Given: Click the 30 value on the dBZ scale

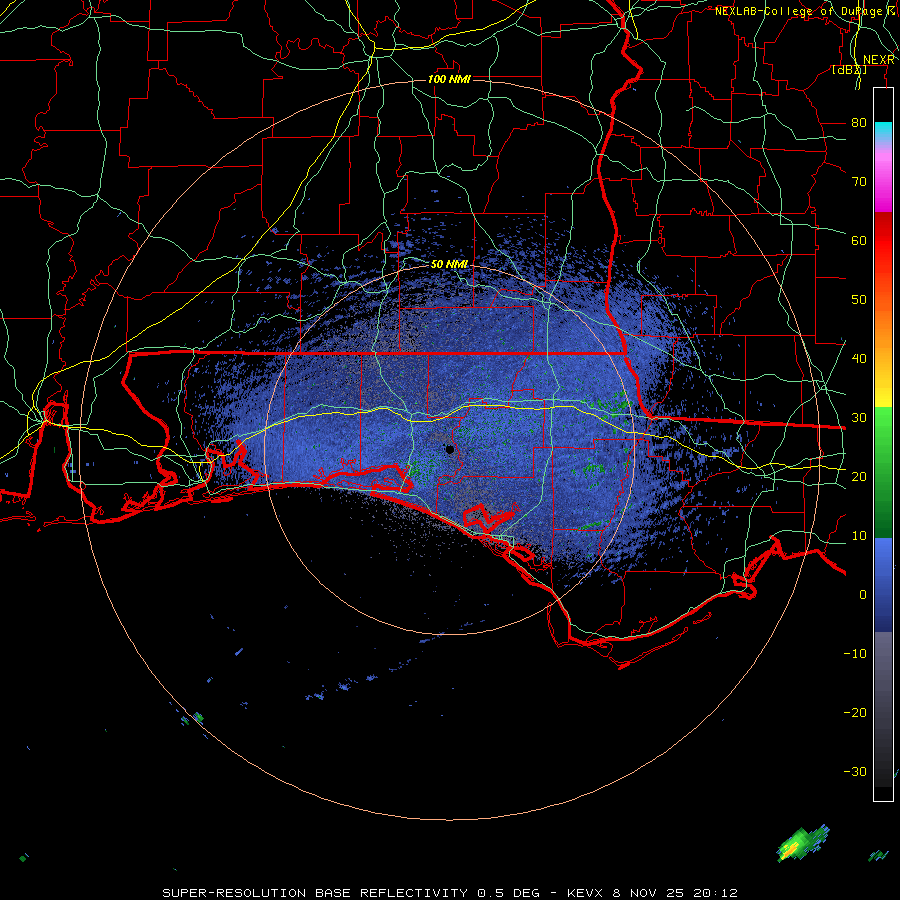Looking at the screenshot, I should point(859,417).
